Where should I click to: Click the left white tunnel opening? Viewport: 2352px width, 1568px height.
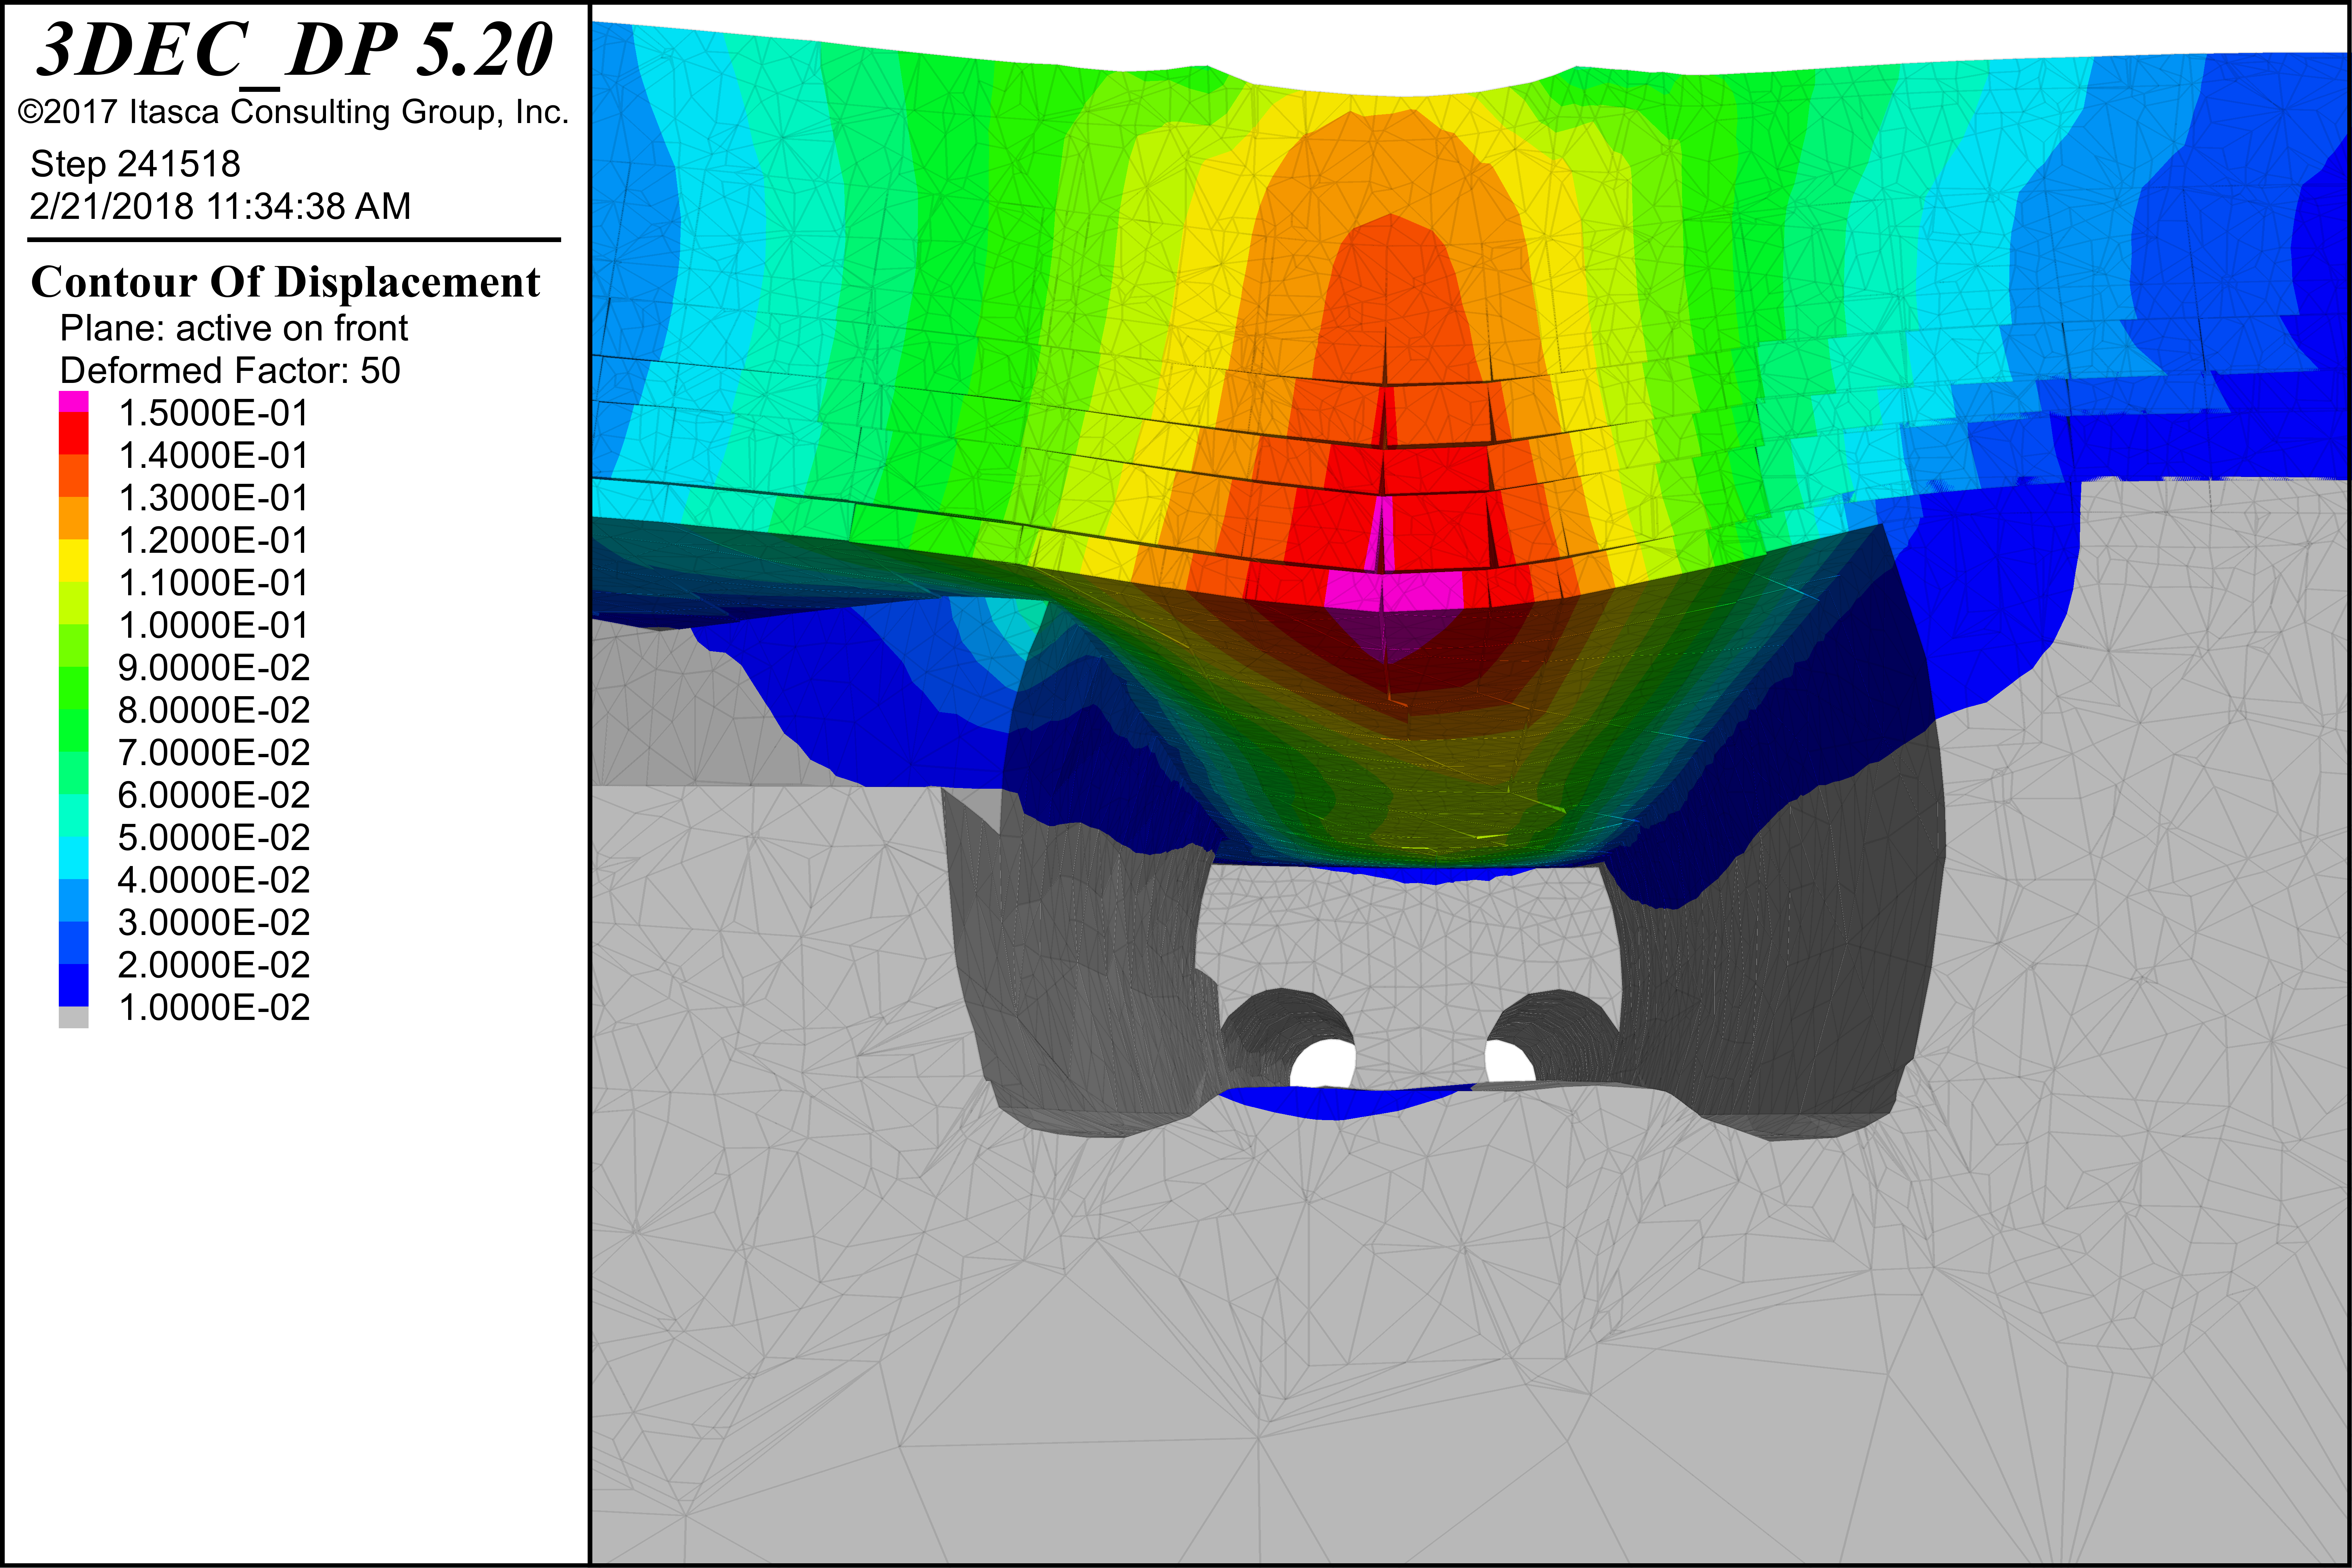tap(1324, 1064)
